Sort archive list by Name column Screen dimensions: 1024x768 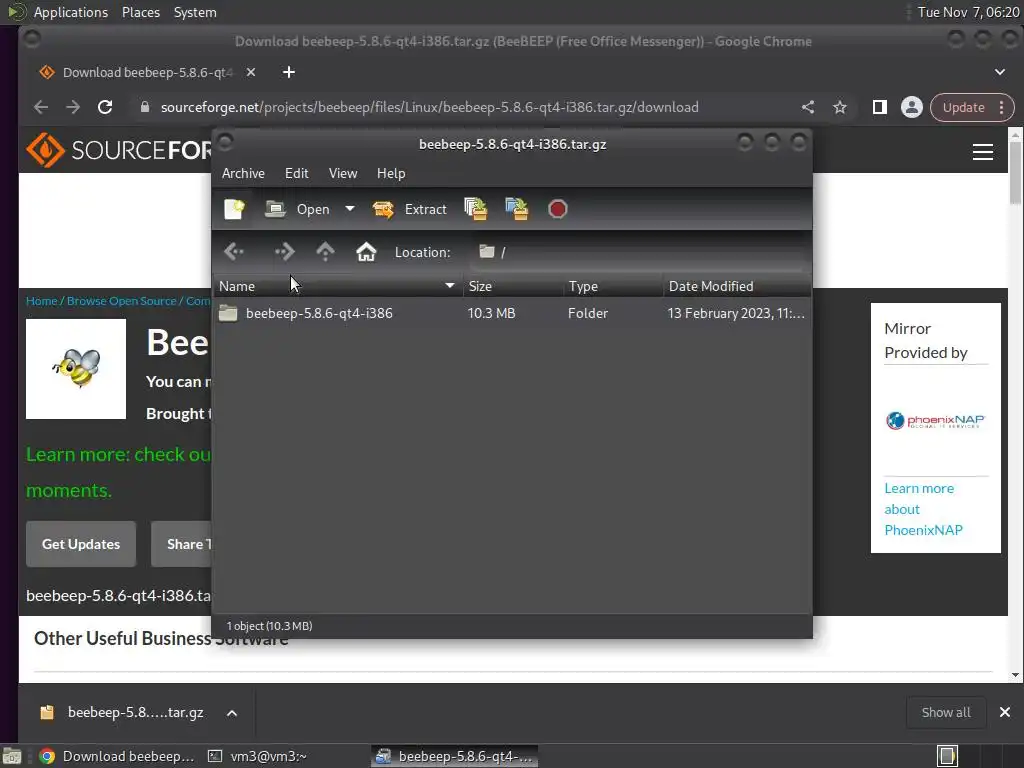coord(338,286)
